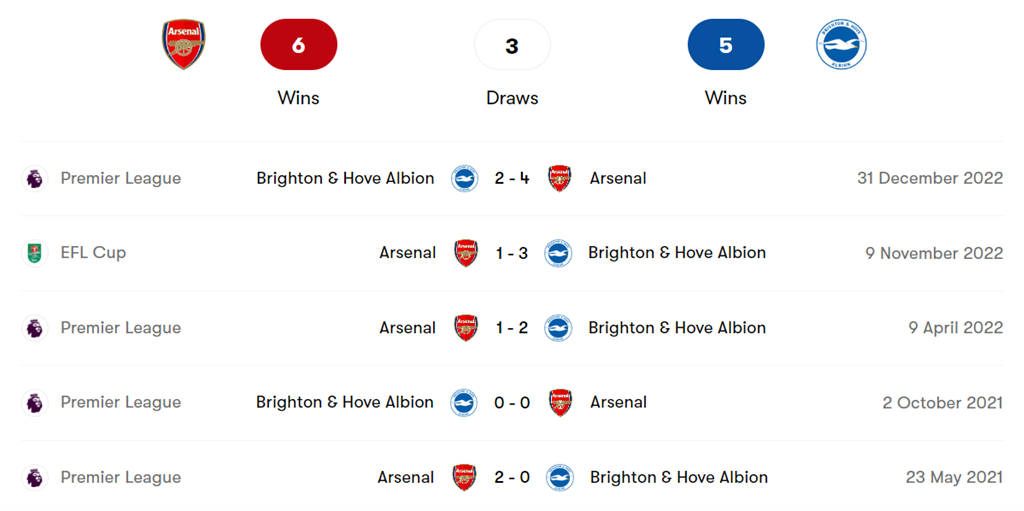Click the large Brighton crest at top
1024x511 pixels.
[x=840, y=45]
